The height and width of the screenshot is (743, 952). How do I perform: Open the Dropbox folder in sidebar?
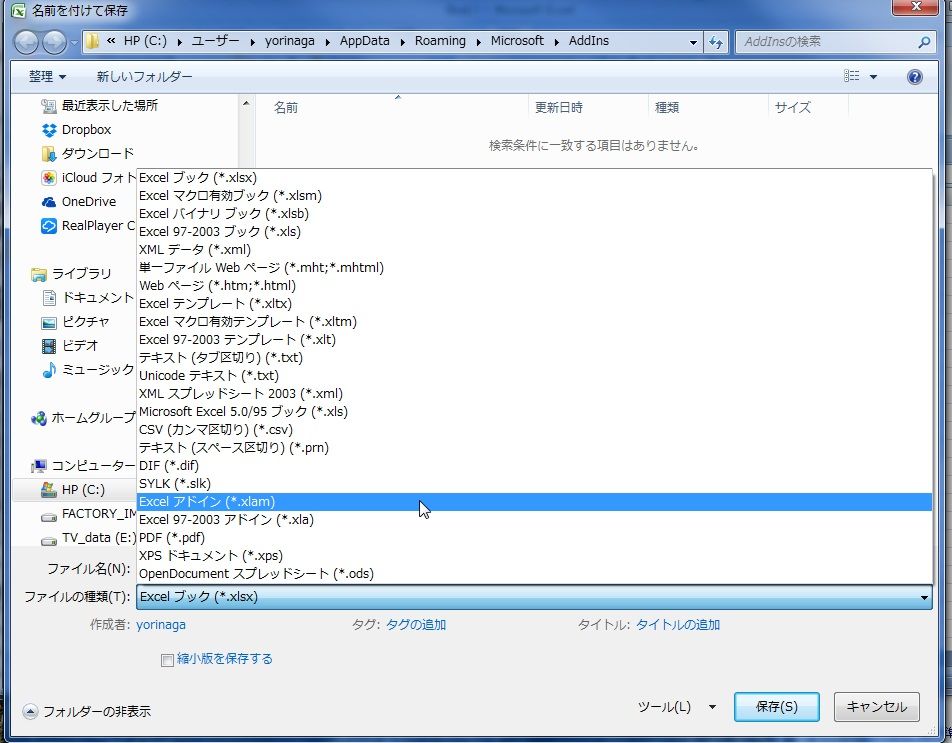(x=76, y=129)
